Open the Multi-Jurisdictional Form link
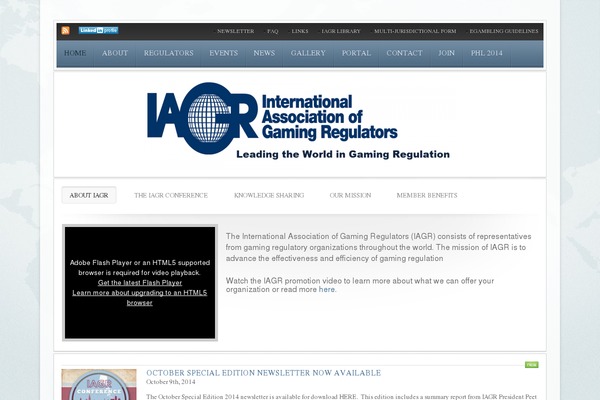600x400 pixels. click(415, 31)
